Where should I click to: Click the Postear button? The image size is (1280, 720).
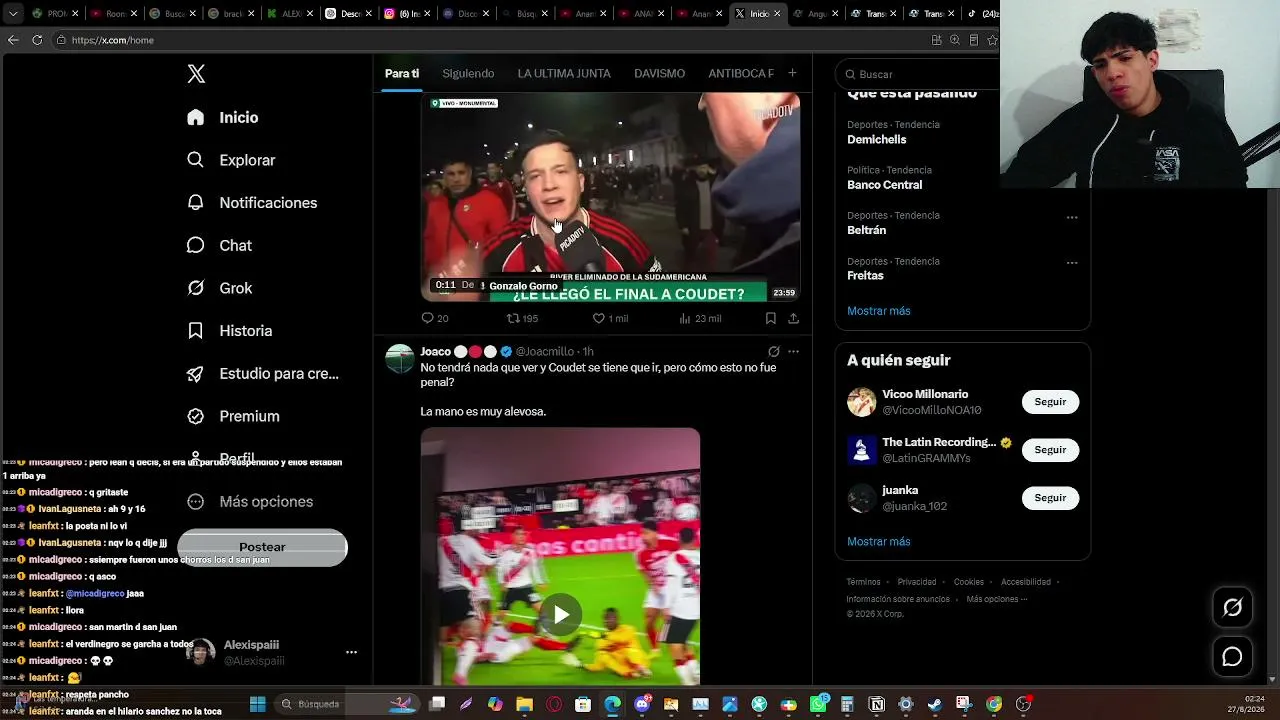click(x=262, y=547)
